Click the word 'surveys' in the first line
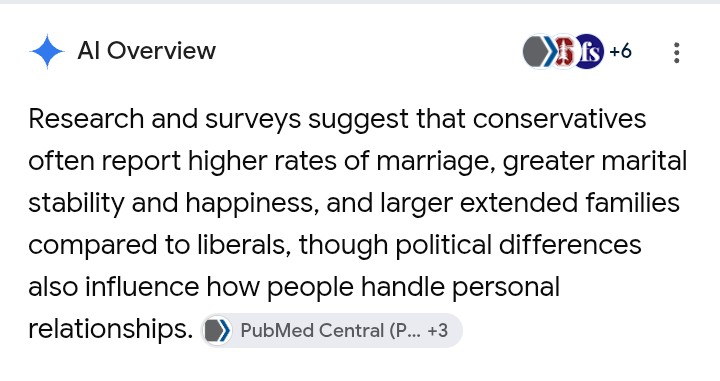The width and height of the screenshot is (720, 381). click(253, 120)
